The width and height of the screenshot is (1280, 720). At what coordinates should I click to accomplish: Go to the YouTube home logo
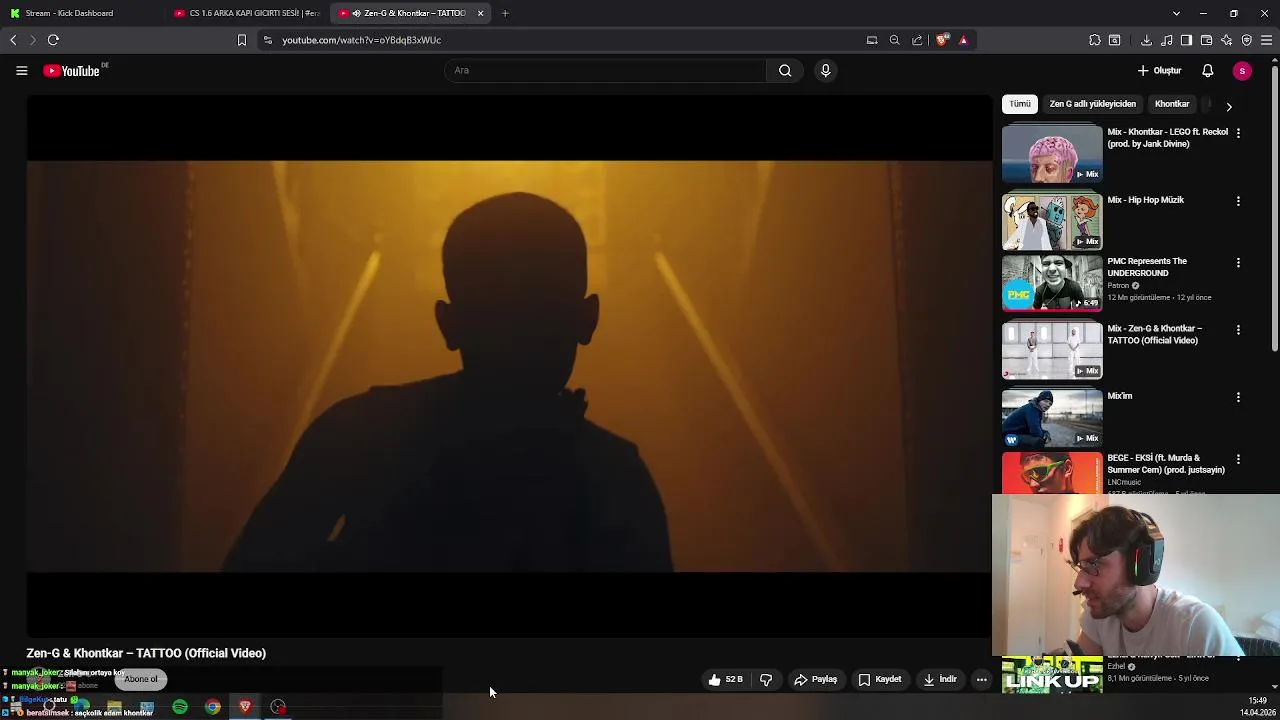click(71, 71)
